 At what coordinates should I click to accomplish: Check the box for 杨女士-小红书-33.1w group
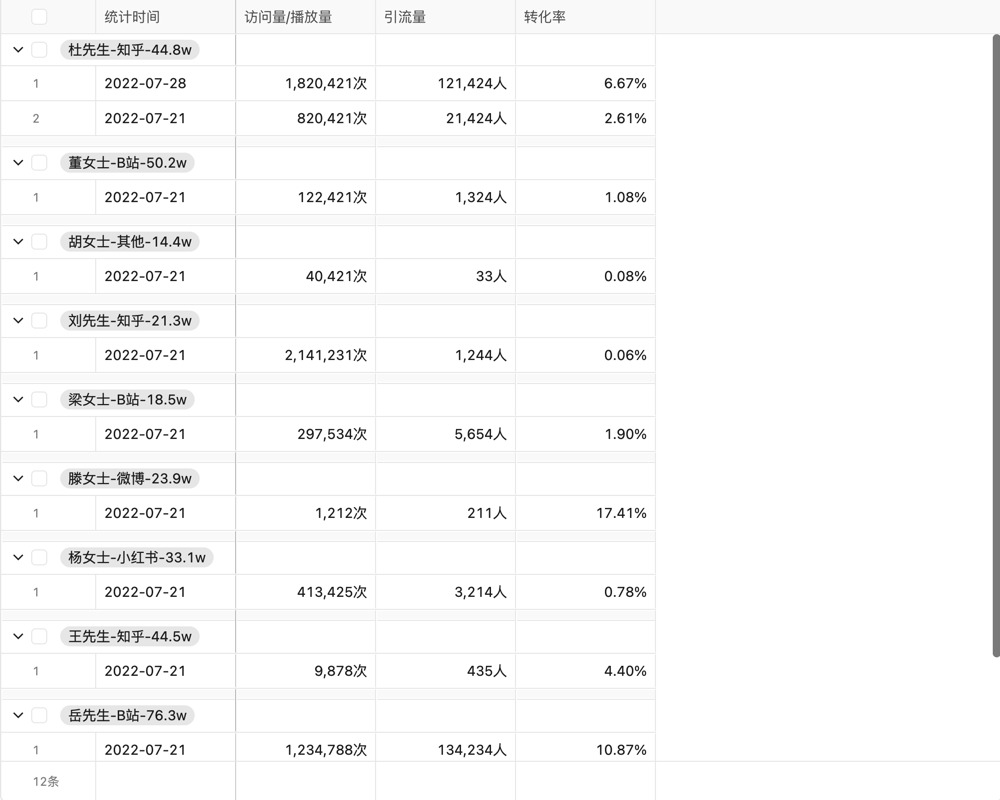(39, 557)
